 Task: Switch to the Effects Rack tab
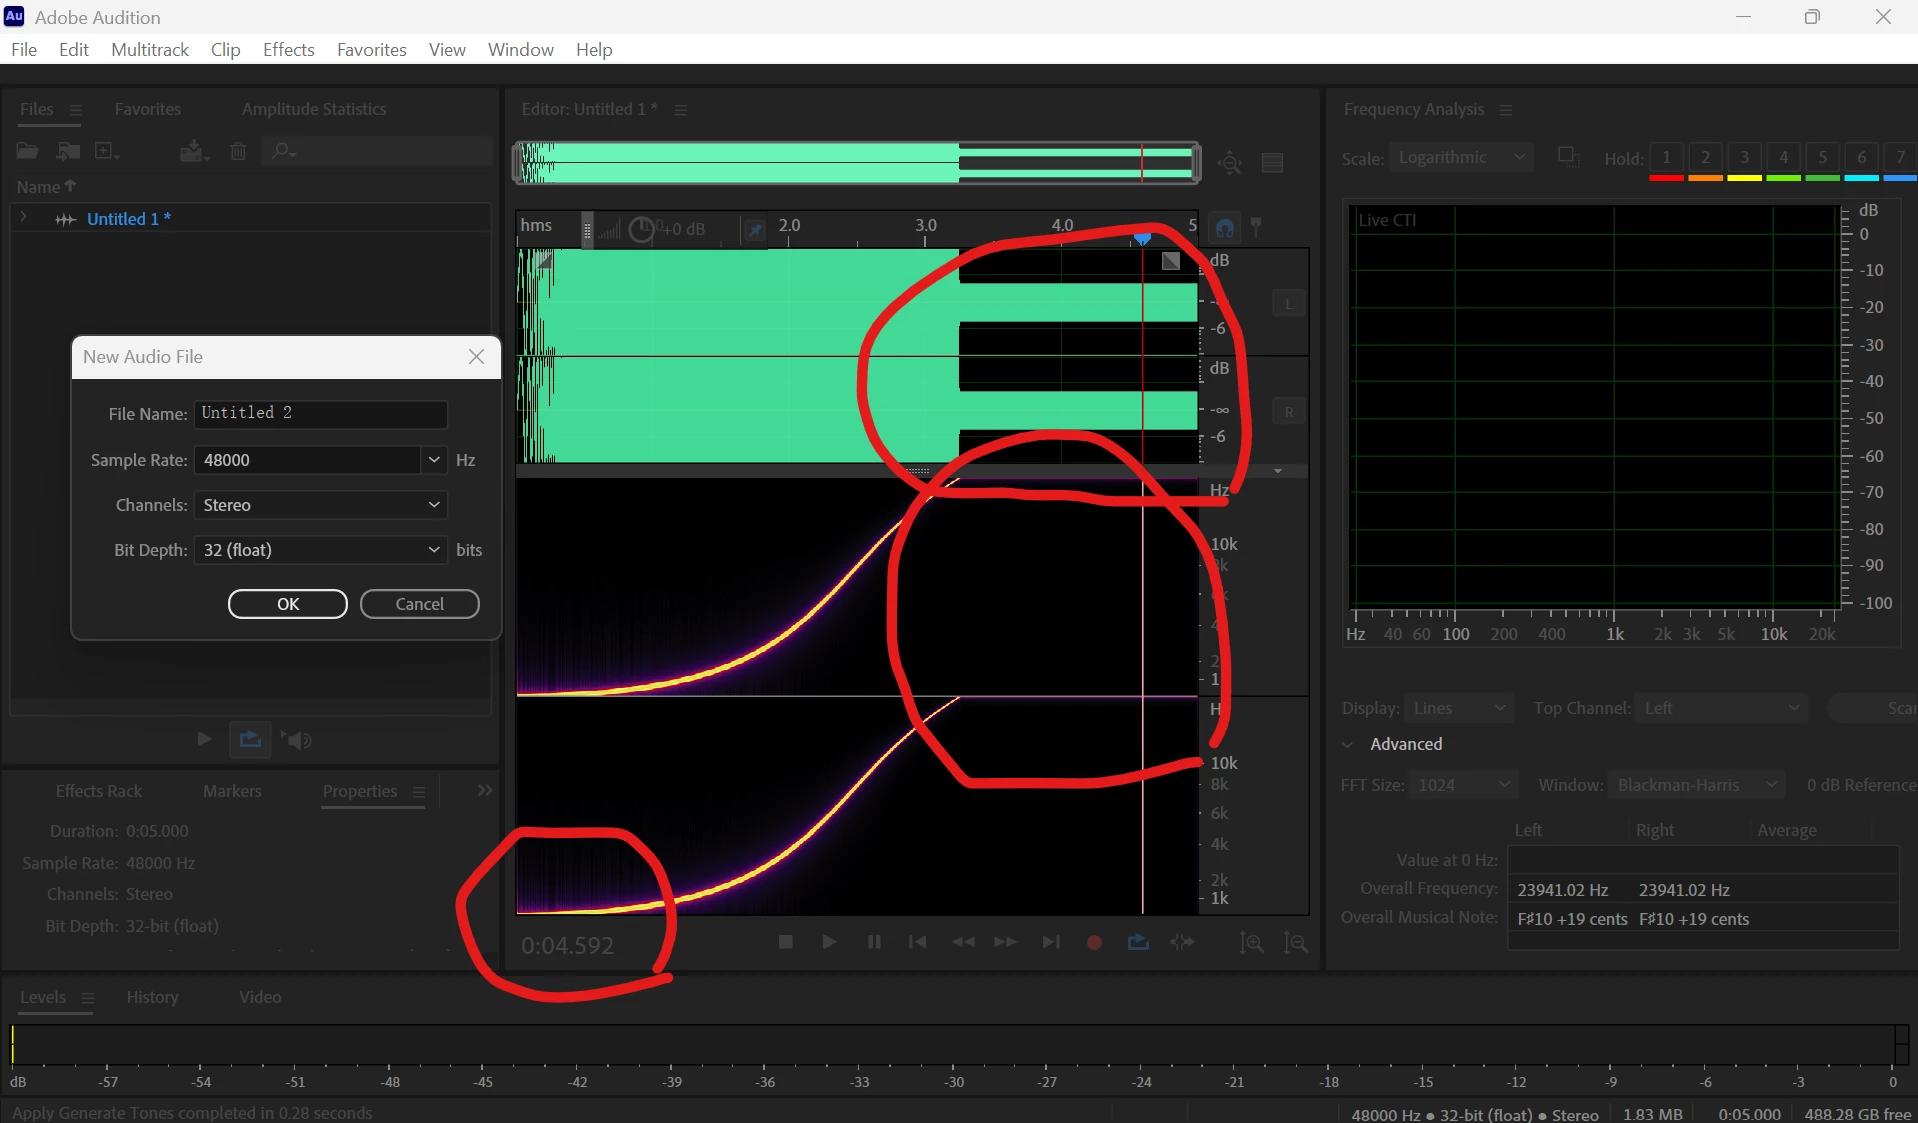coord(99,791)
